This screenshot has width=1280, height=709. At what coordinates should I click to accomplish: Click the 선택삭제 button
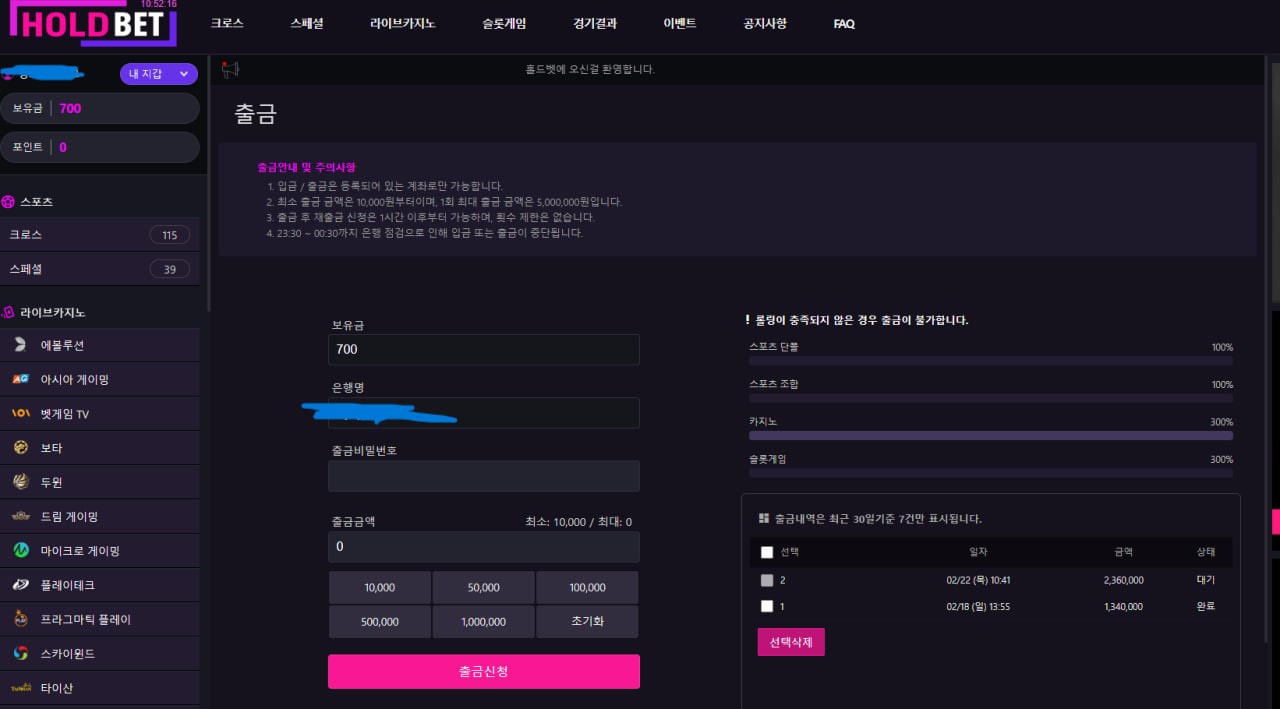790,642
